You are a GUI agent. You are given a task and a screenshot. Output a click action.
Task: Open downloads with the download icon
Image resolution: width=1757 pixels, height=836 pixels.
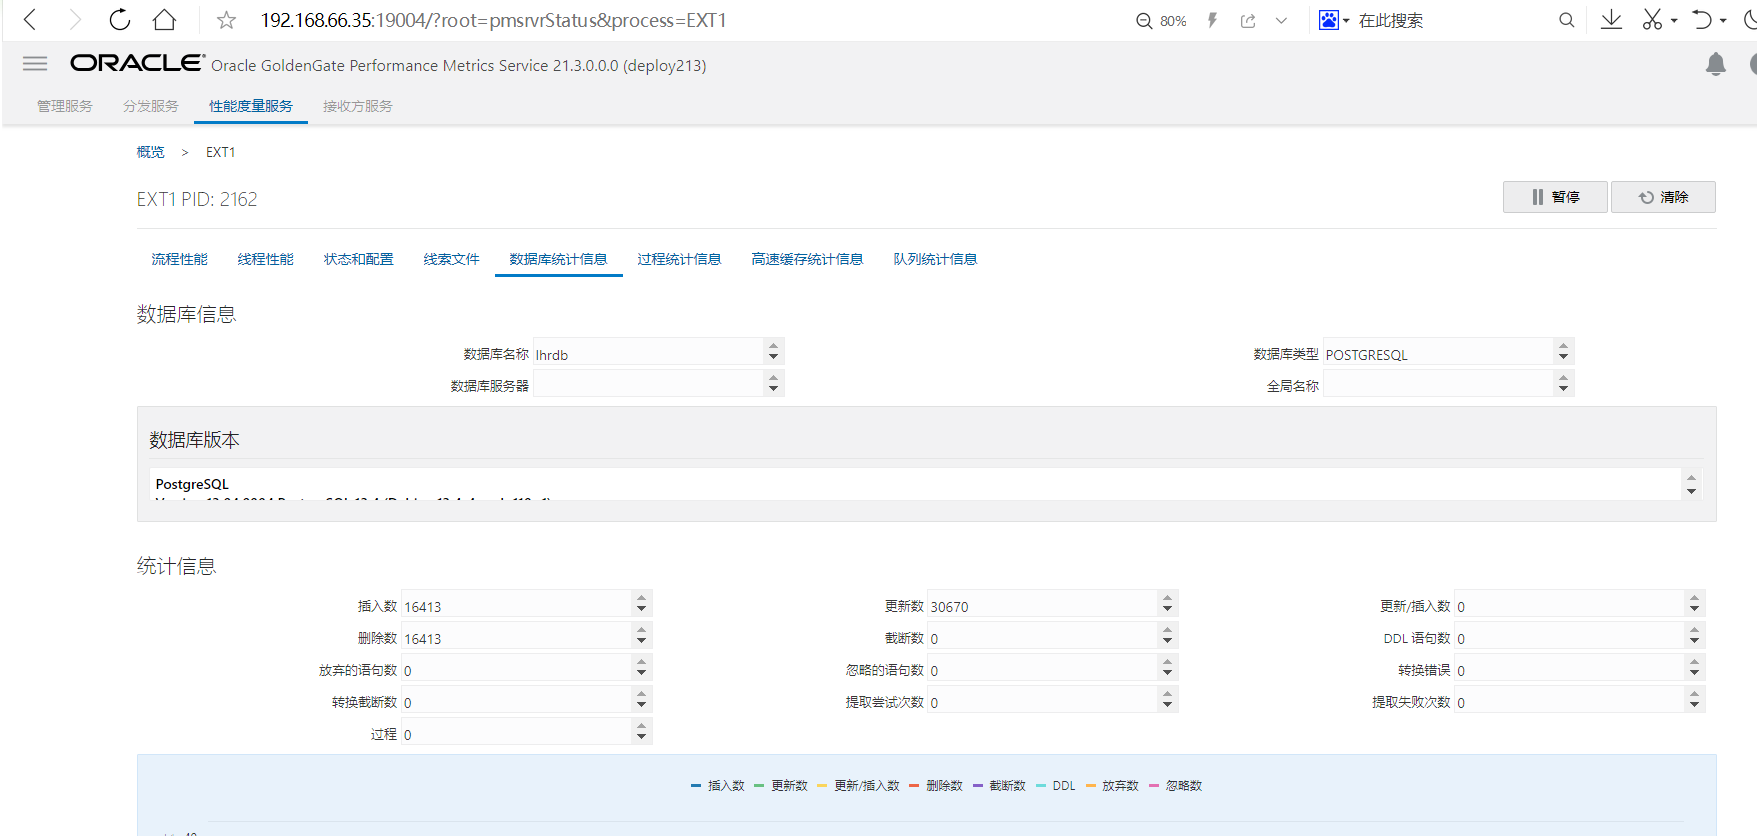point(1611,20)
